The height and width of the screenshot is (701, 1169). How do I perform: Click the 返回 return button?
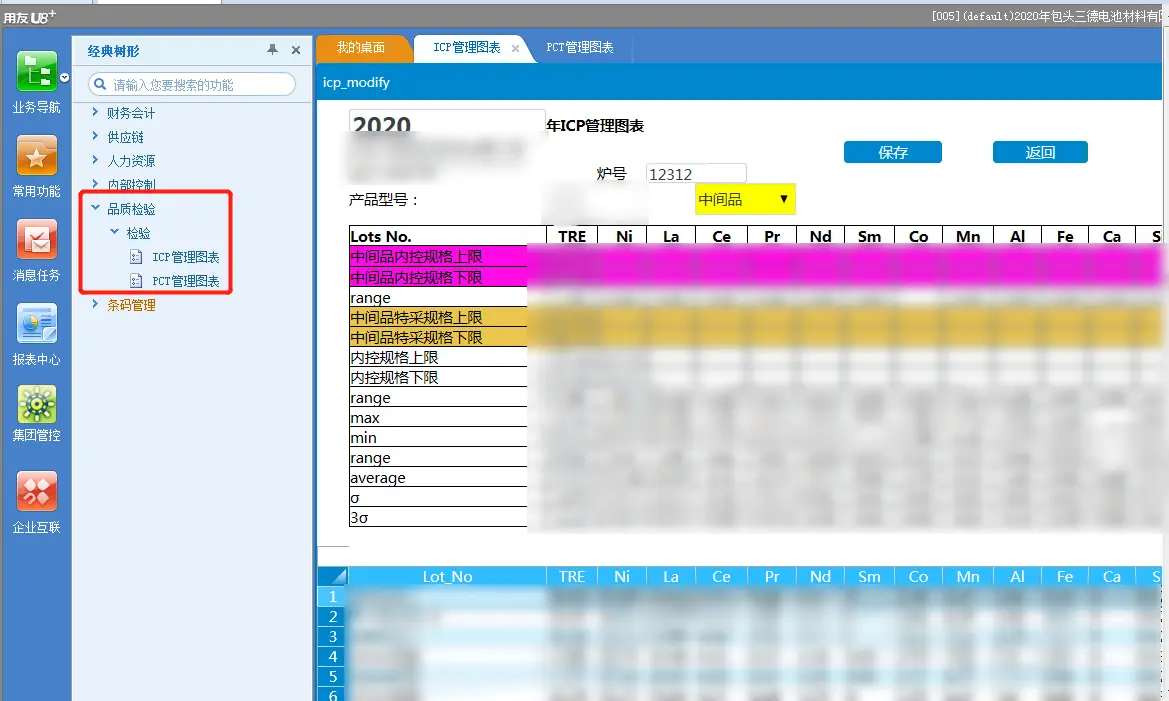tap(1040, 153)
